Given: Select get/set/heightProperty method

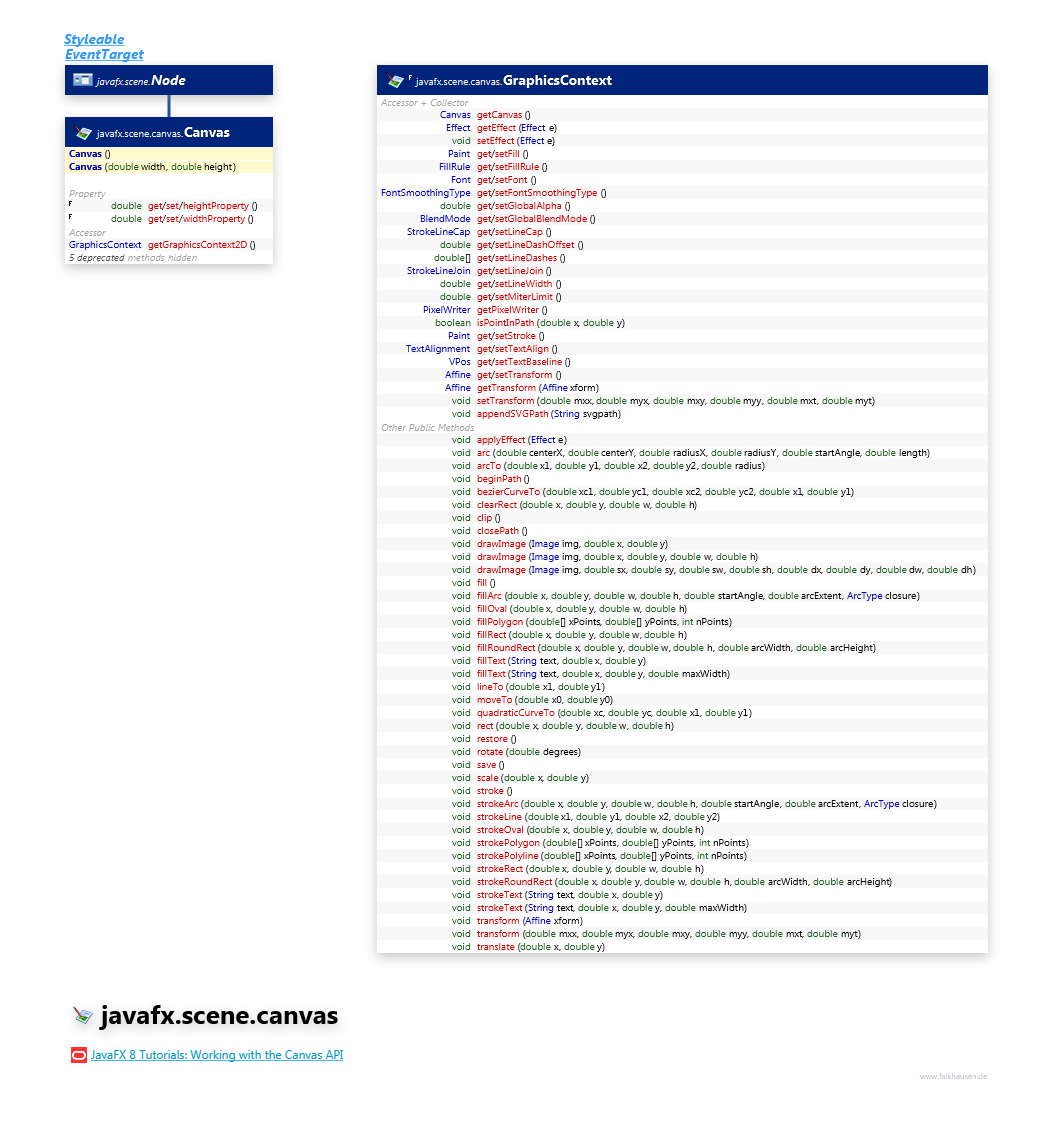Looking at the screenshot, I should (x=203, y=206).
